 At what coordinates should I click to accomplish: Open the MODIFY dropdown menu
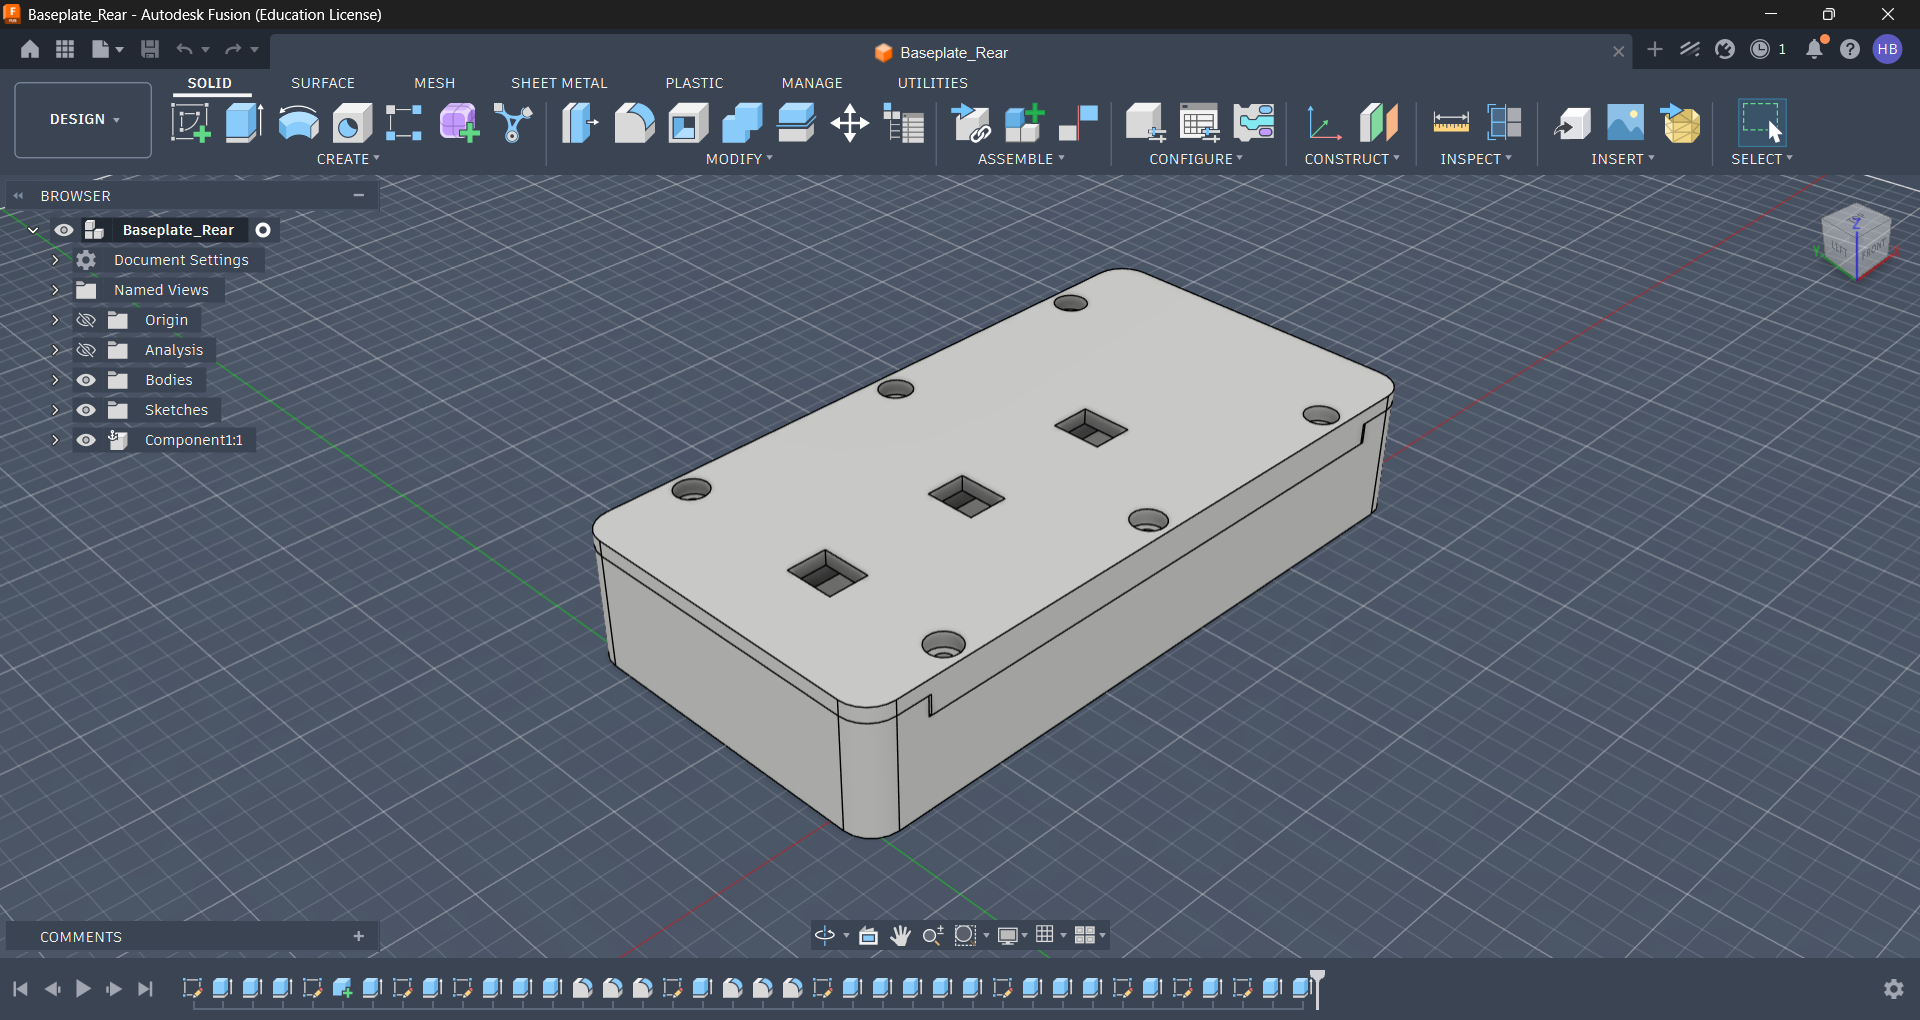pyautogui.click(x=739, y=159)
